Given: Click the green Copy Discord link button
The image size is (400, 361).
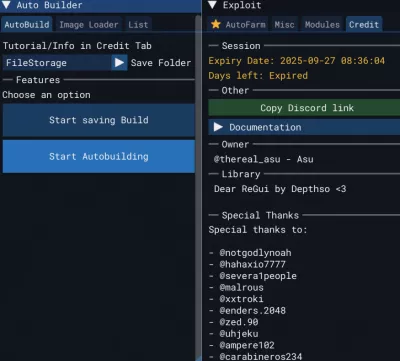Looking at the screenshot, I should click(x=304, y=108).
